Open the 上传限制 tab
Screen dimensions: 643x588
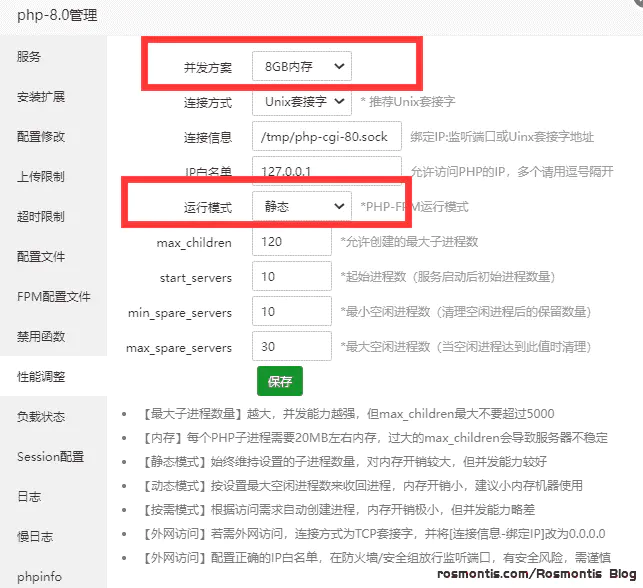click(53, 177)
